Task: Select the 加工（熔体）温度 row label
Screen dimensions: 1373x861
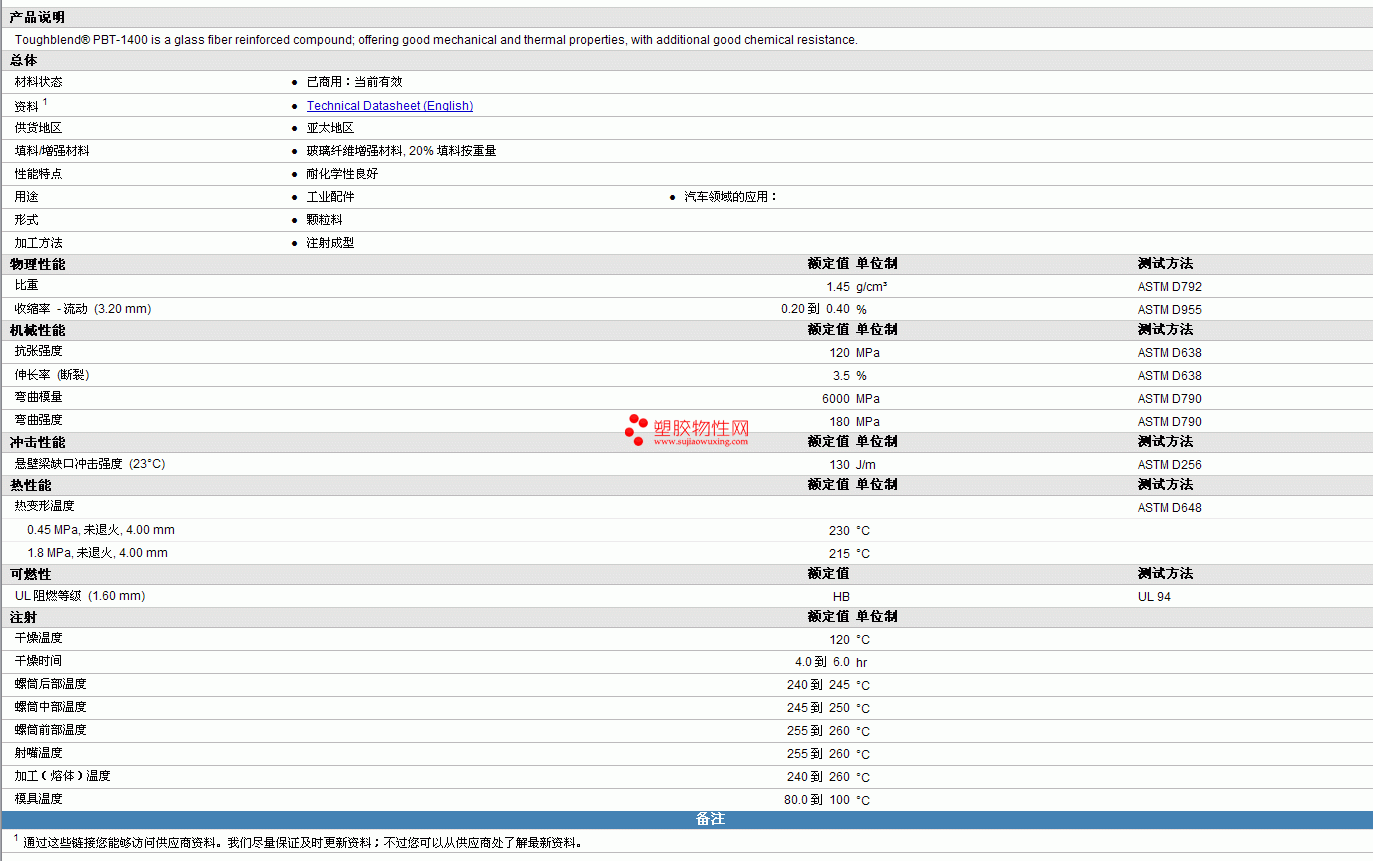Action: [62, 776]
